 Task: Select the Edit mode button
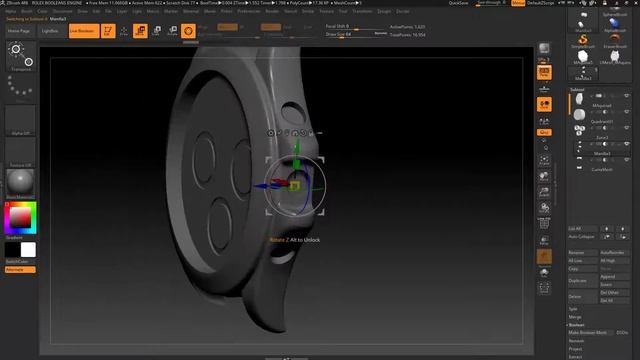coord(108,31)
